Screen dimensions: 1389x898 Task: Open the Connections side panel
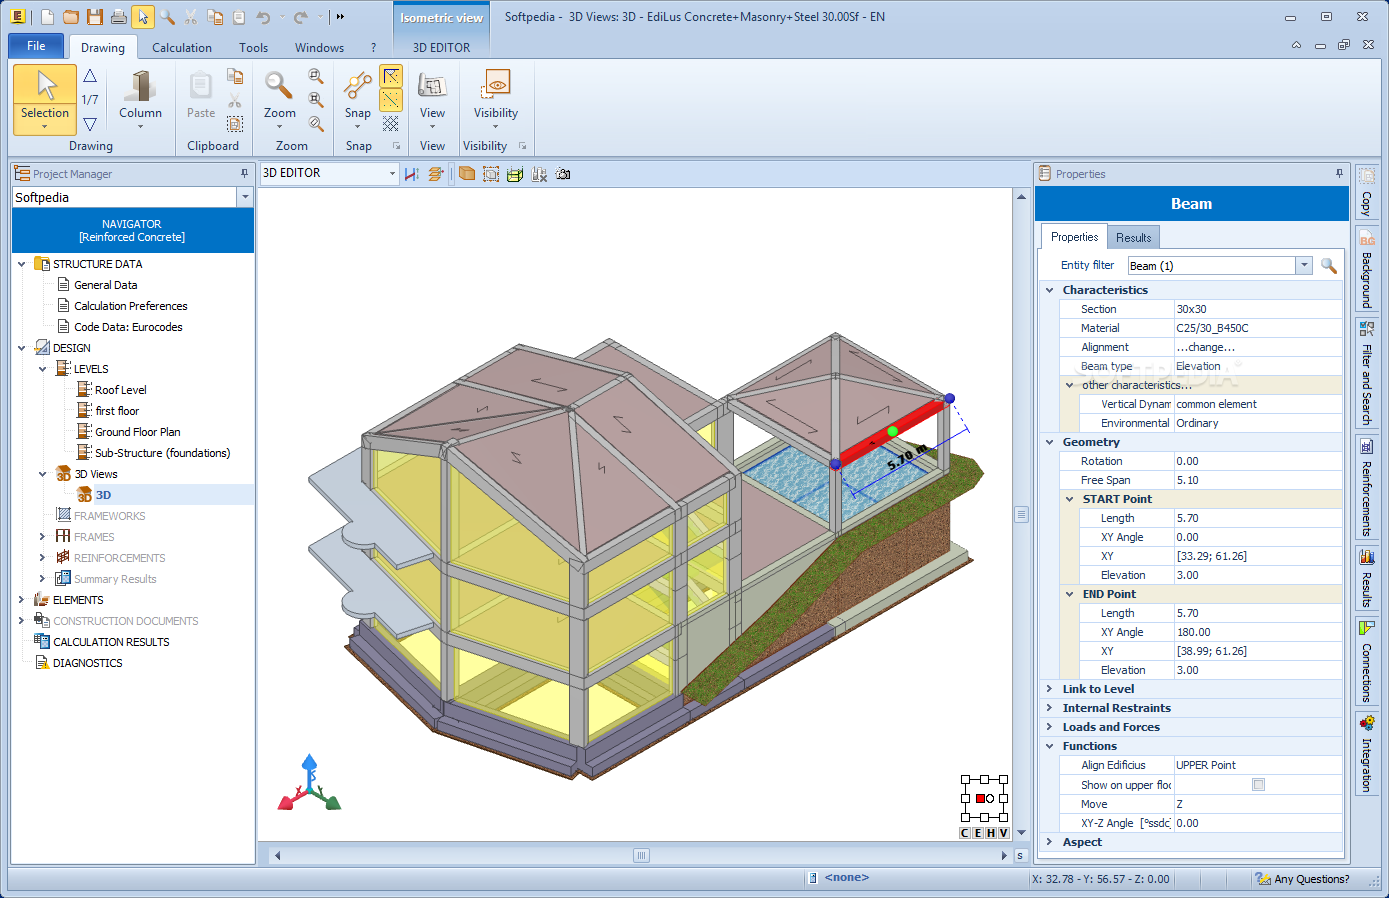pyautogui.click(x=1366, y=661)
